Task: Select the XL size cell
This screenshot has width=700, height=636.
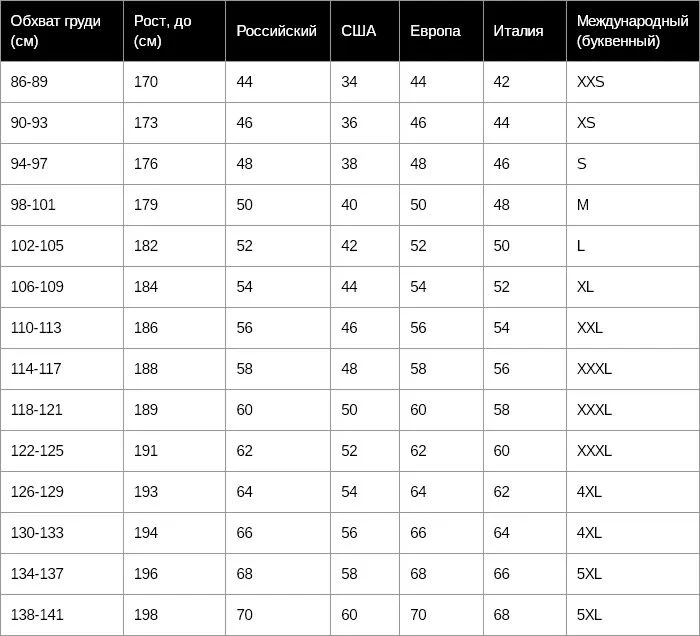Action: point(633,287)
